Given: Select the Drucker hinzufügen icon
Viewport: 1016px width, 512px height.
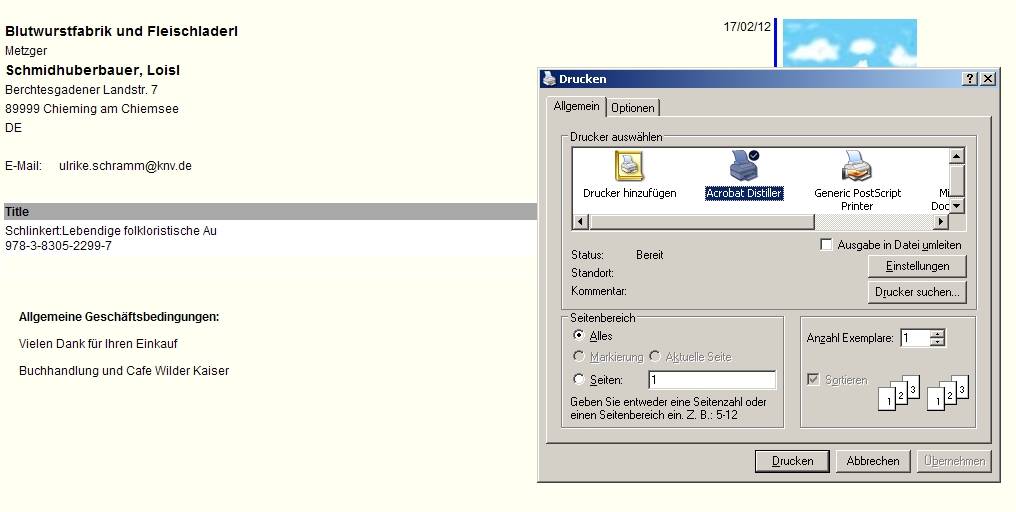Looking at the screenshot, I should tap(629, 172).
